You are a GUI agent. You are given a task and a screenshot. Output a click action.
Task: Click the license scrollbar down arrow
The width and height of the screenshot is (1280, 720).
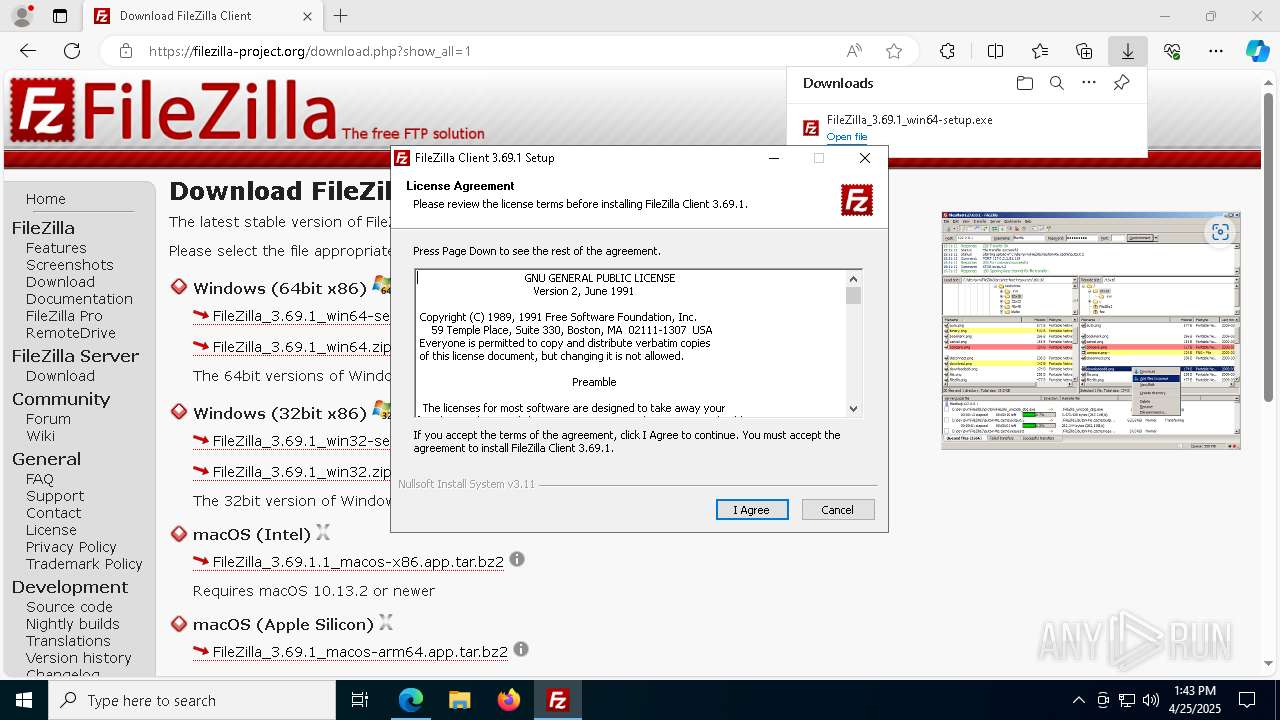point(853,408)
